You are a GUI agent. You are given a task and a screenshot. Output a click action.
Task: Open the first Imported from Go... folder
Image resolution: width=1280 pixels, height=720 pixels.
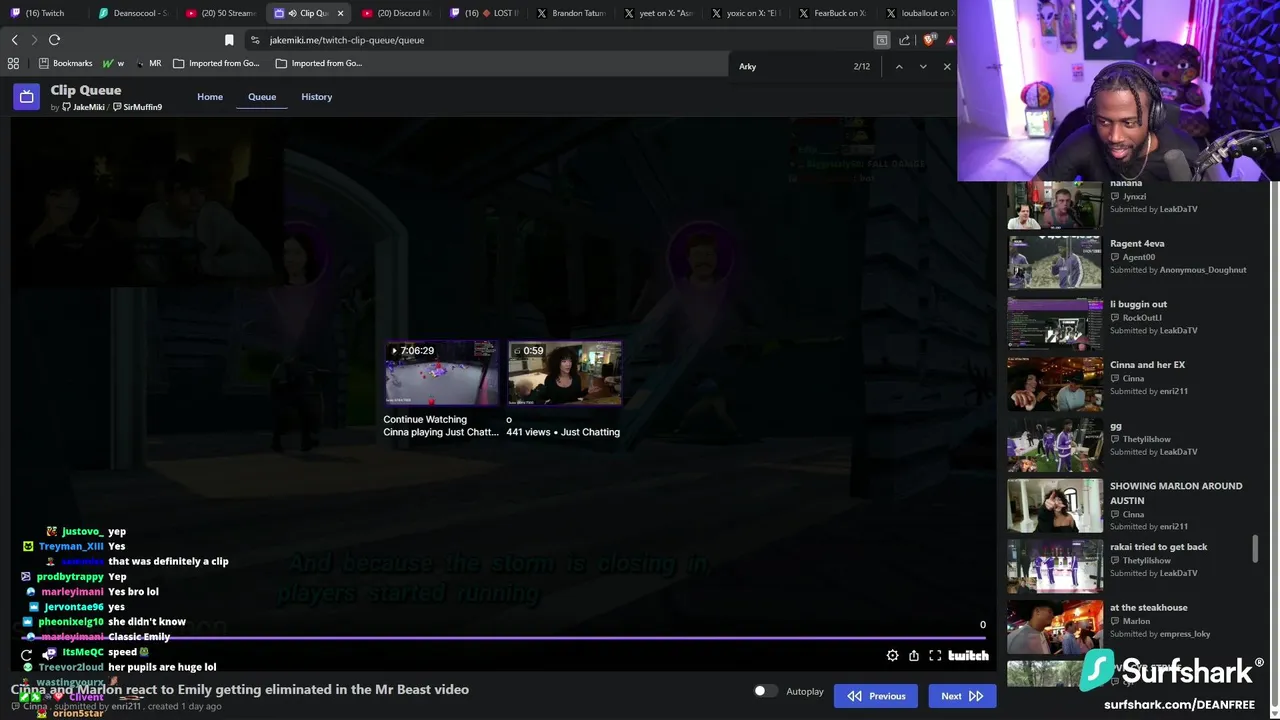click(x=215, y=63)
